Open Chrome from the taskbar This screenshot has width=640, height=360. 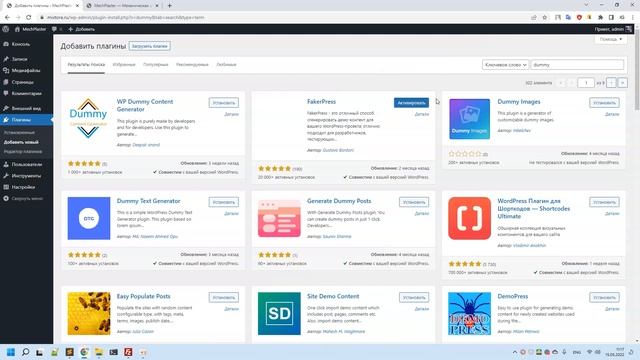tap(84, 352)
